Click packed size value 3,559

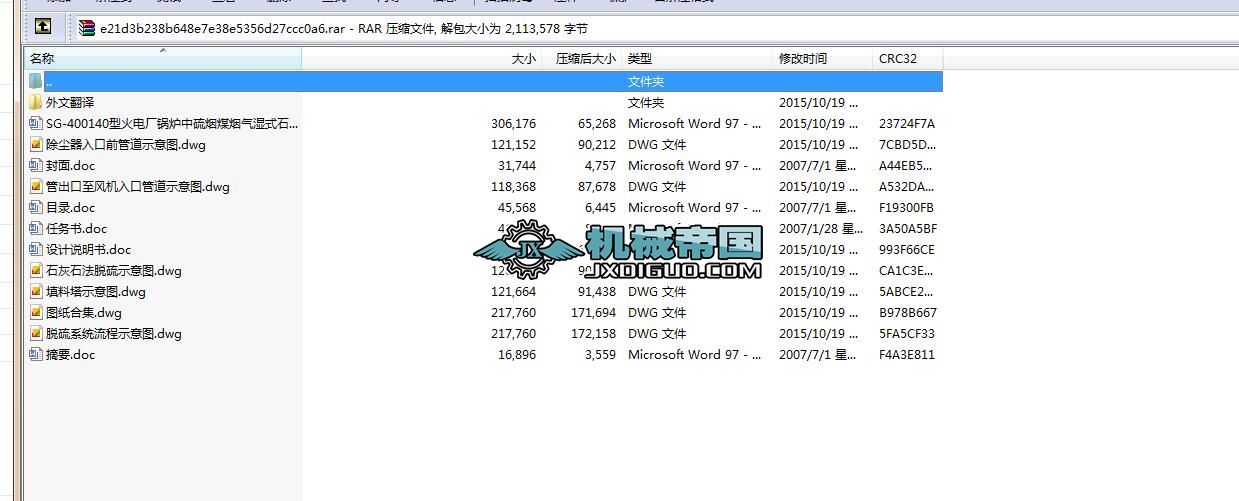(601, 354)
